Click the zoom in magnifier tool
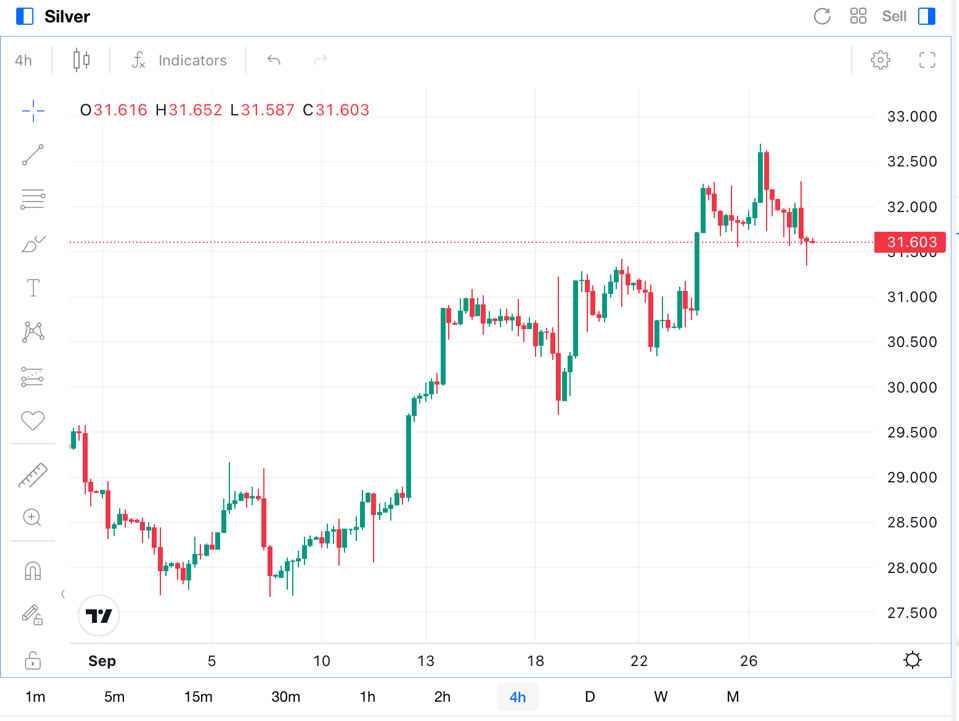 point(33,518)
